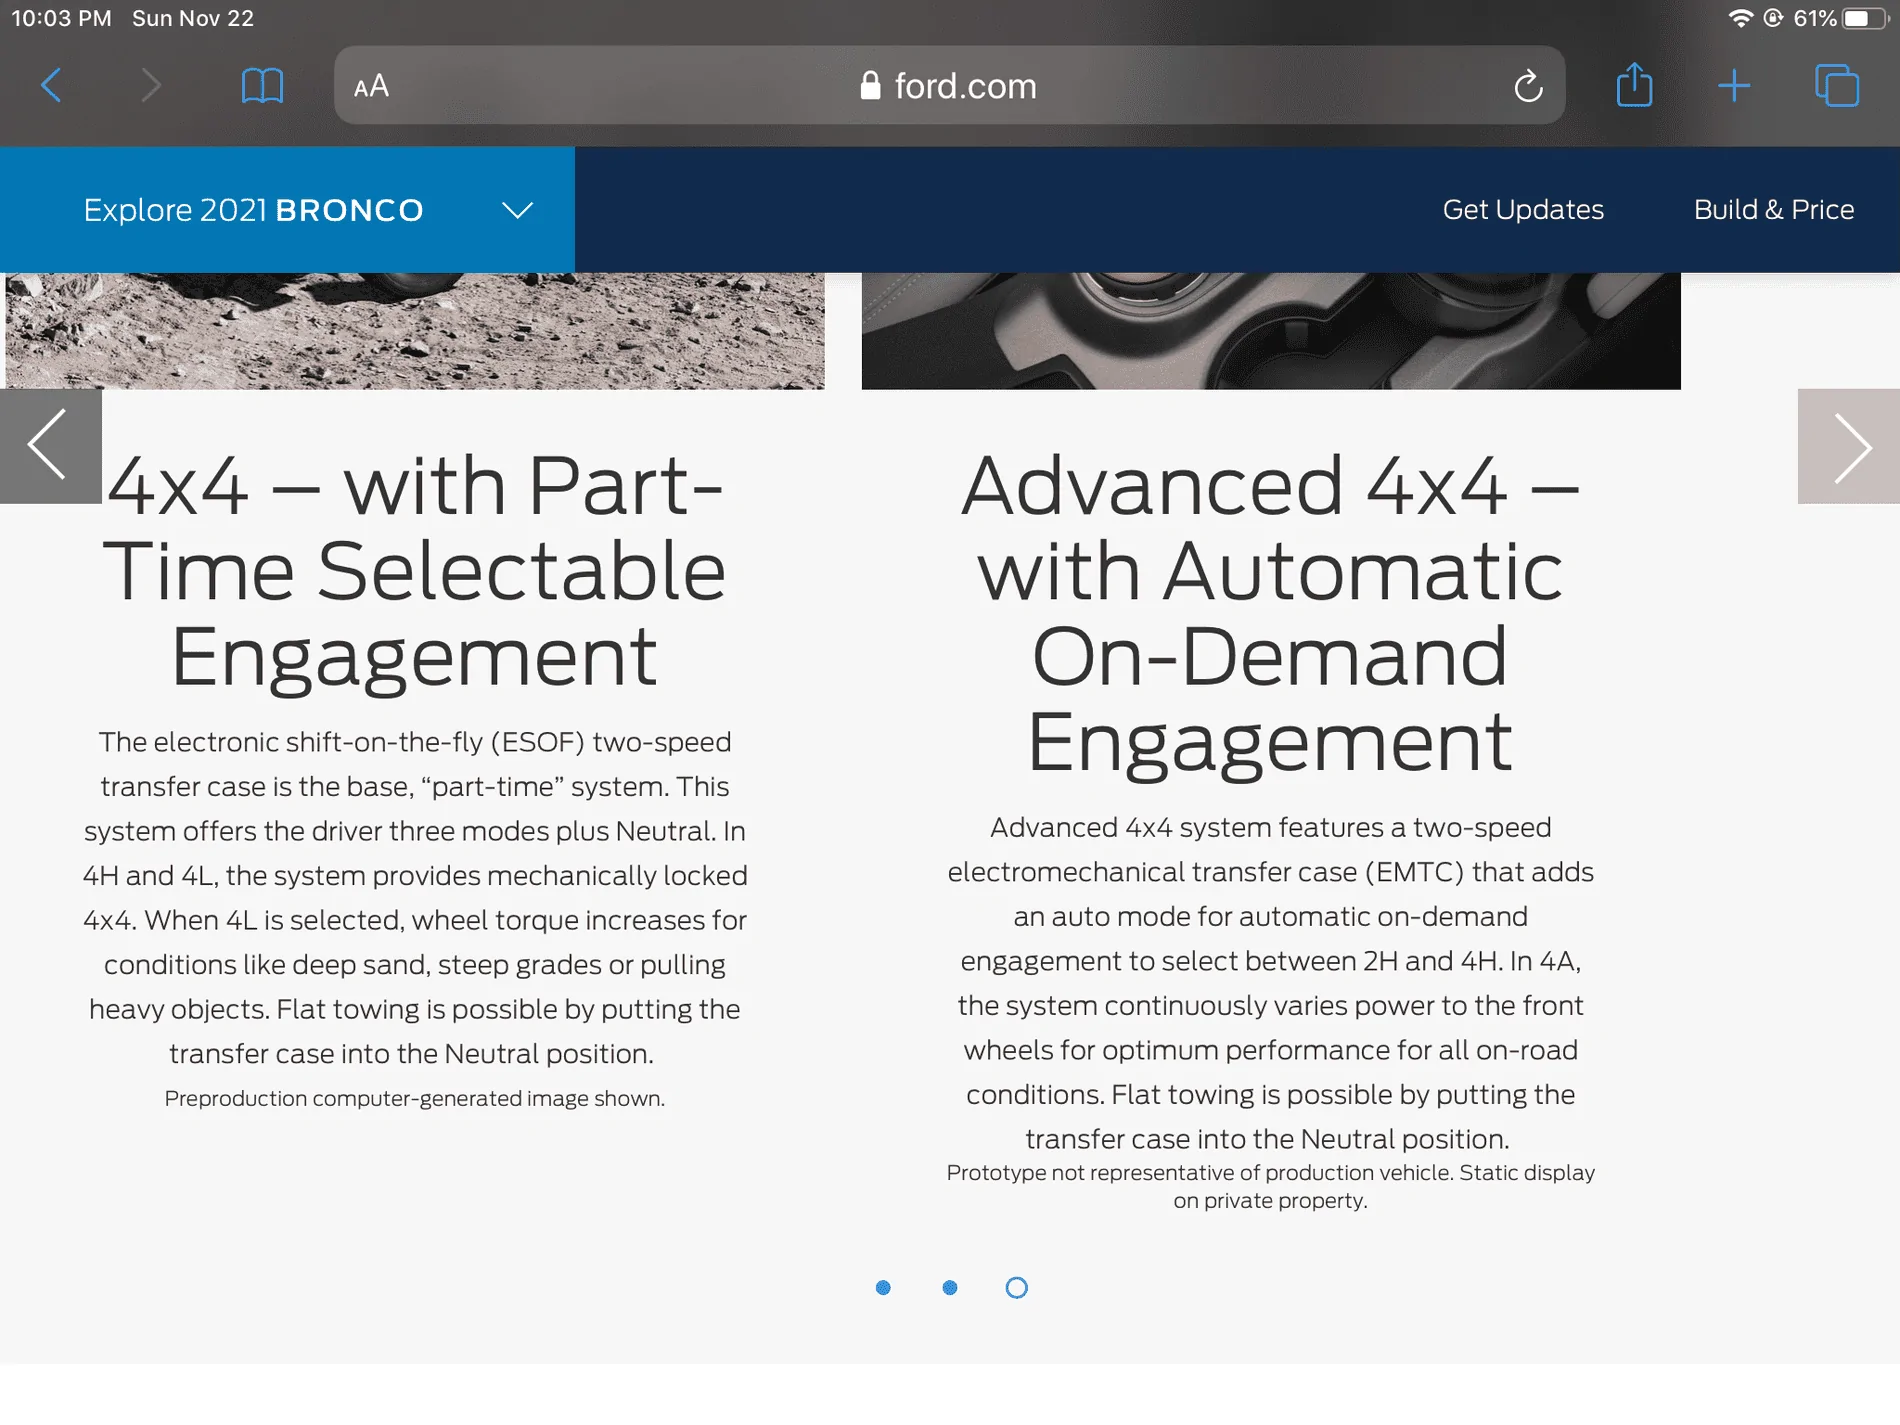
Task: Open the Share sheet icon
Action: pyautogui.click(x=1634, y=84)
